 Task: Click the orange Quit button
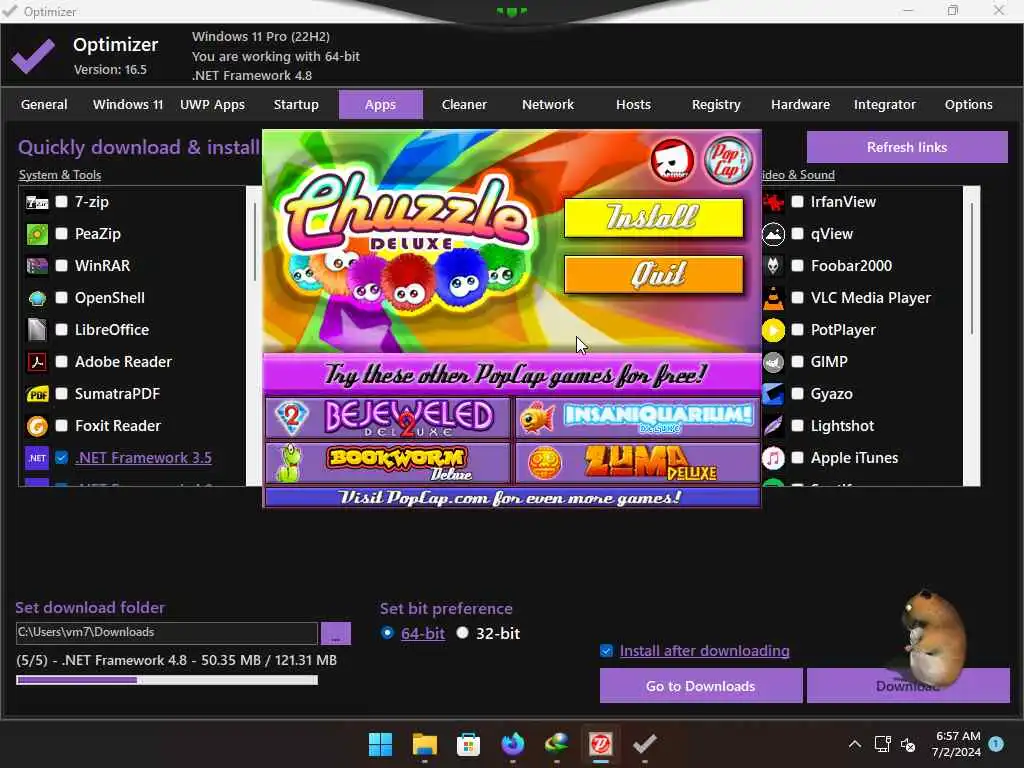pyautogui.click(x=653, y=274)
